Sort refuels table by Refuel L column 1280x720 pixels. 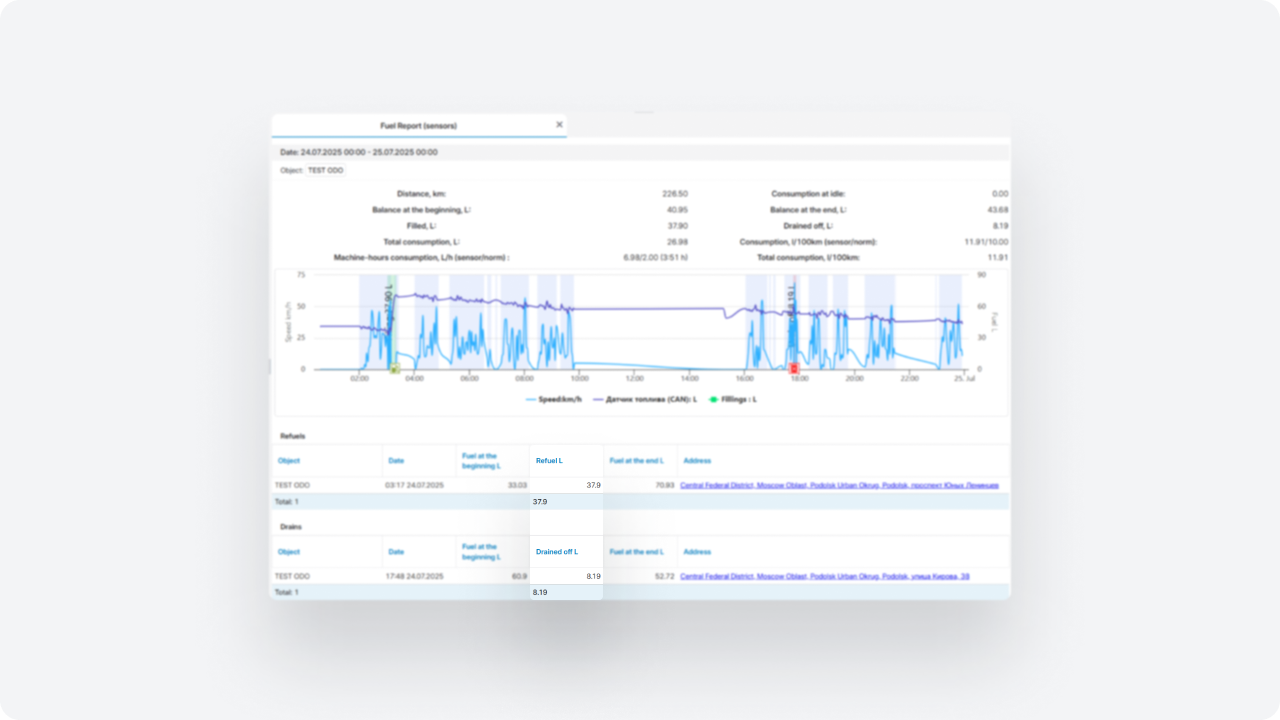point(549,461)
